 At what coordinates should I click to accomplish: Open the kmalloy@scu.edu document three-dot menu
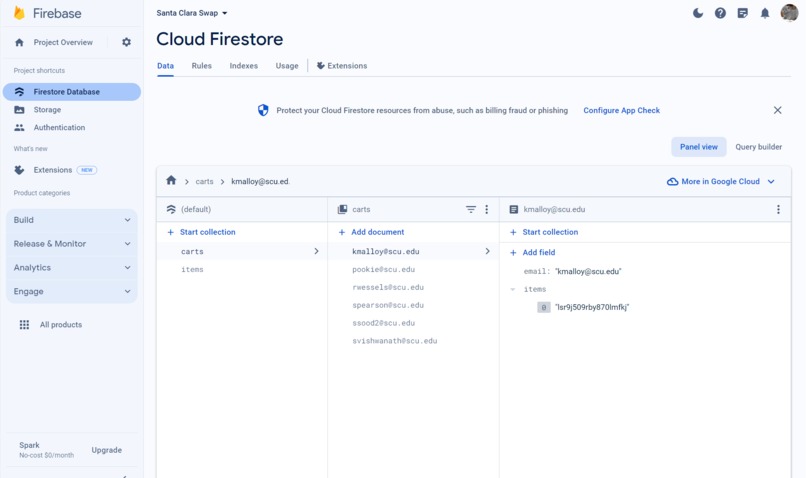(x=778, y=209)
